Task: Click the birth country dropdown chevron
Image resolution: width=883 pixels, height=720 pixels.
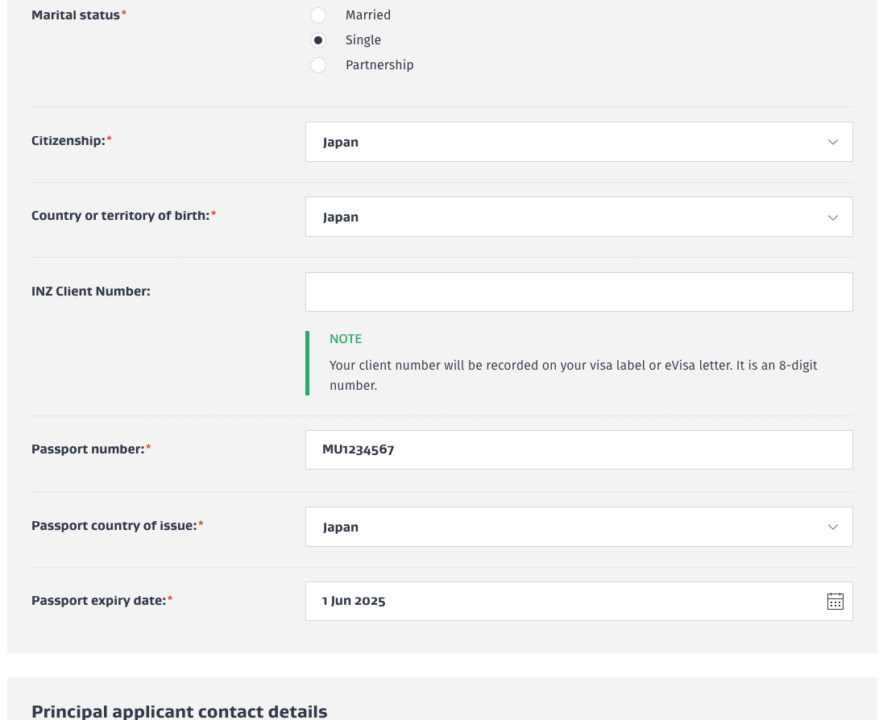Action: 833,217
